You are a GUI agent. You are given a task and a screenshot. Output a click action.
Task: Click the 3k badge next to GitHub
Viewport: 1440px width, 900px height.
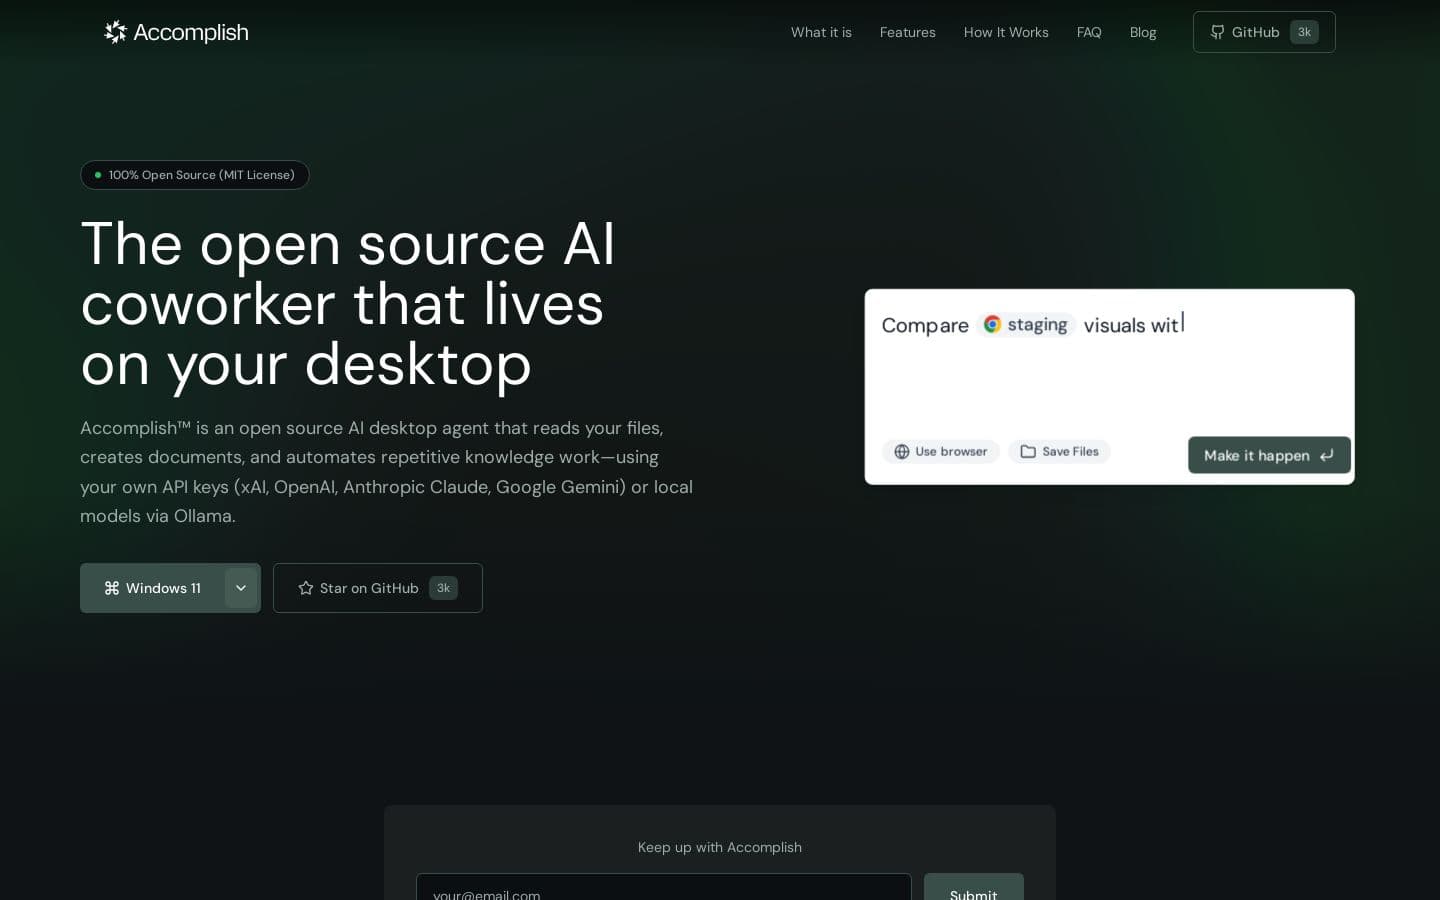pyautogui.click(x=1304, y=32)
